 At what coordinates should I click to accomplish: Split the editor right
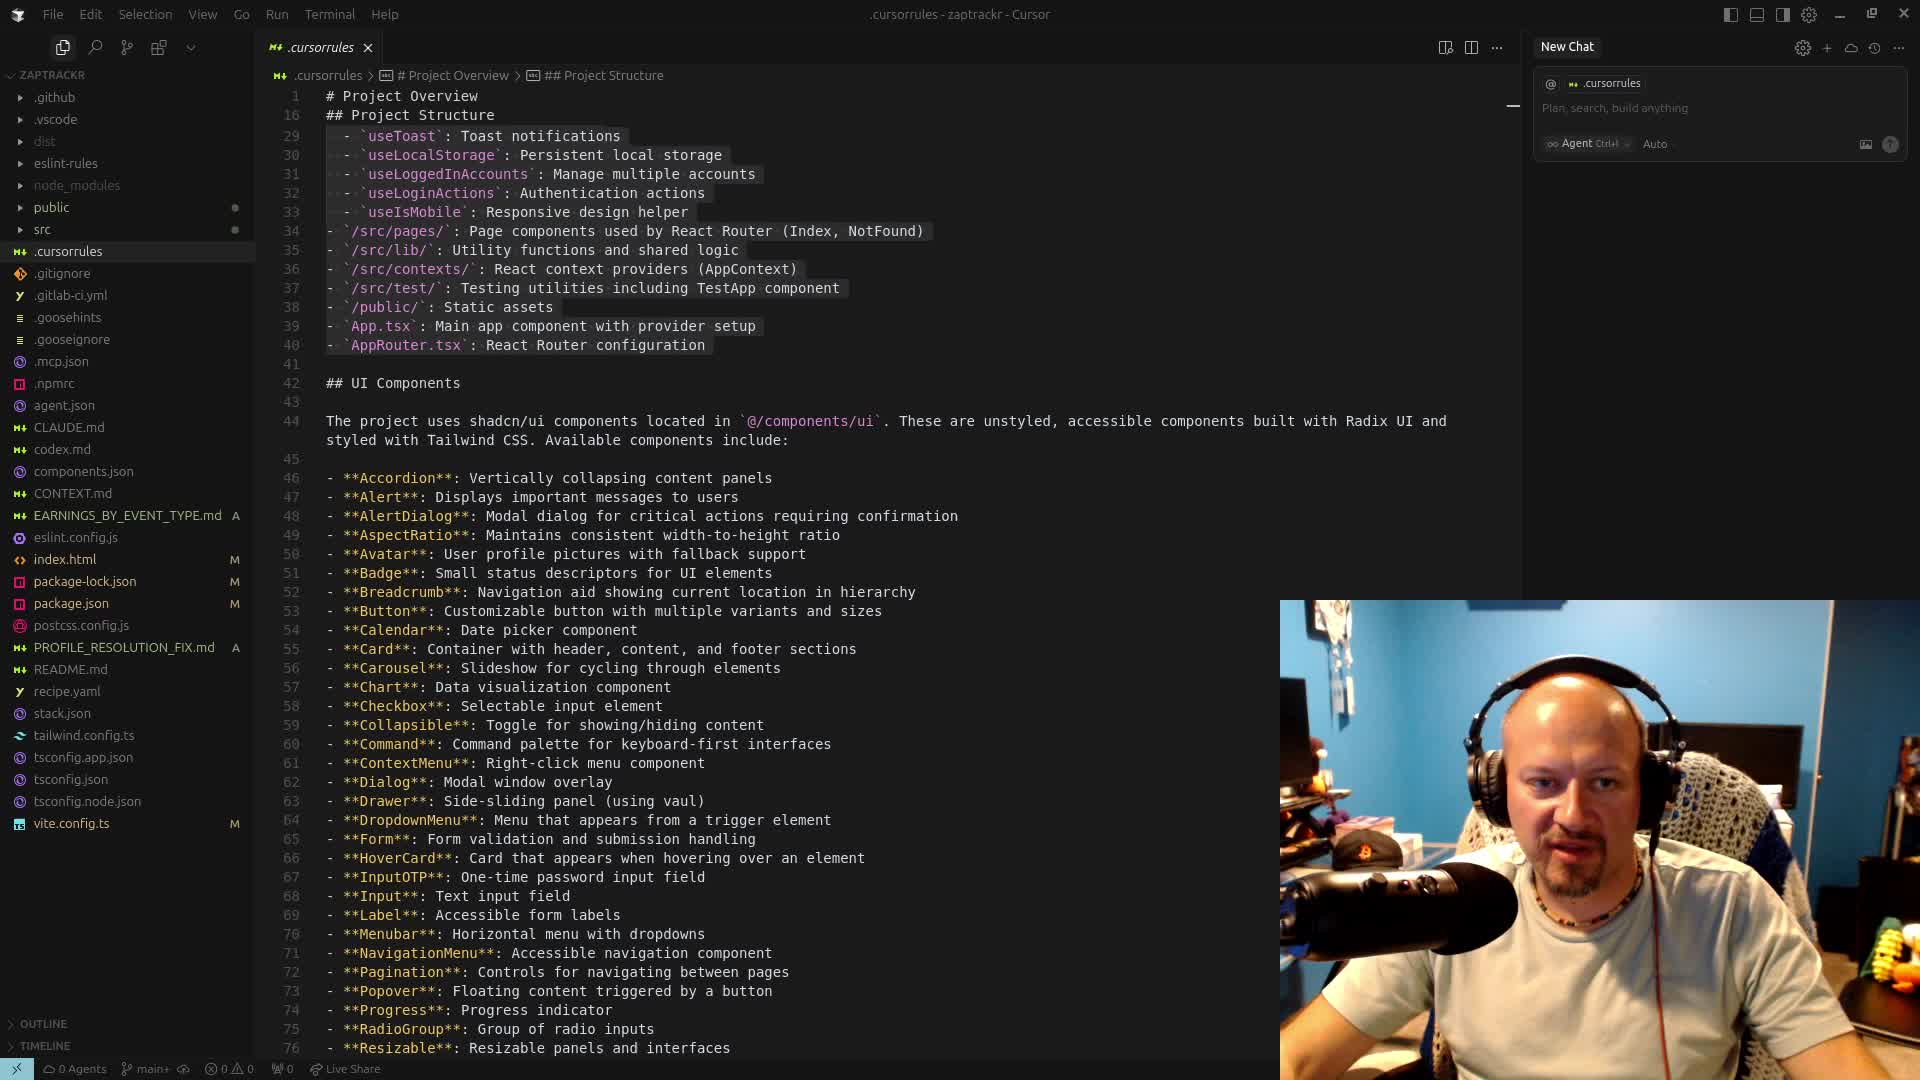coord(1471,47)
